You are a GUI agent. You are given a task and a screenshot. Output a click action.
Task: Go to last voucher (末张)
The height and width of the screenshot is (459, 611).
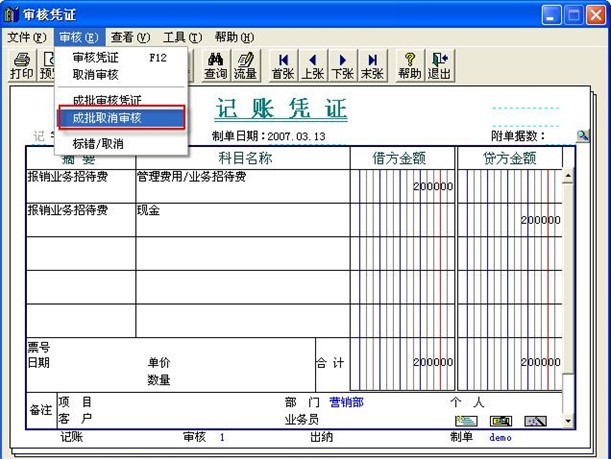pos(373,65)
